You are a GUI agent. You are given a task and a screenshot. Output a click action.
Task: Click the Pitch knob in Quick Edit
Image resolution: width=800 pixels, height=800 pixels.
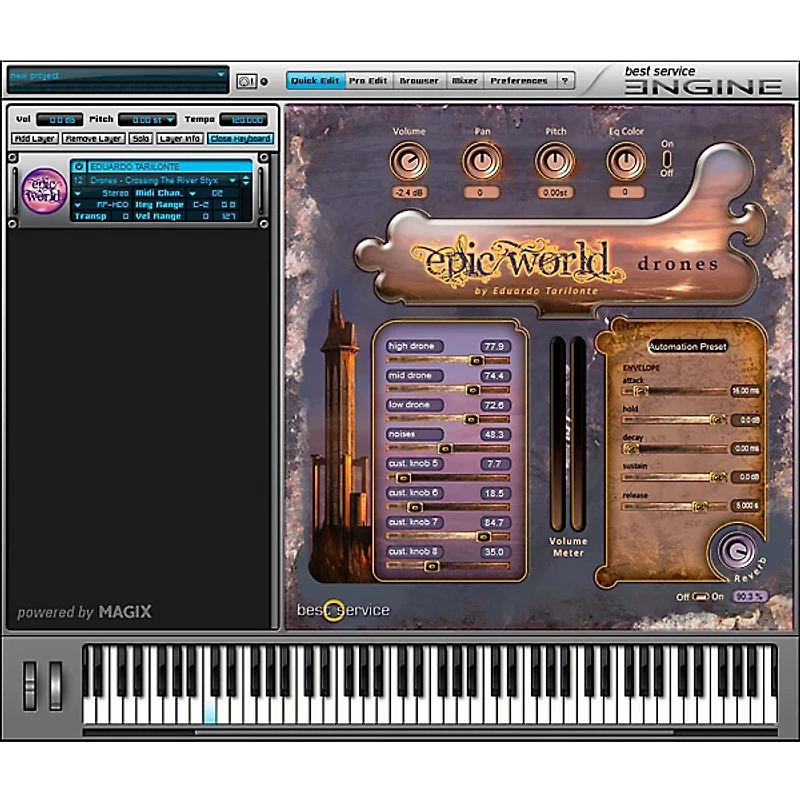(x=555, y=160)
